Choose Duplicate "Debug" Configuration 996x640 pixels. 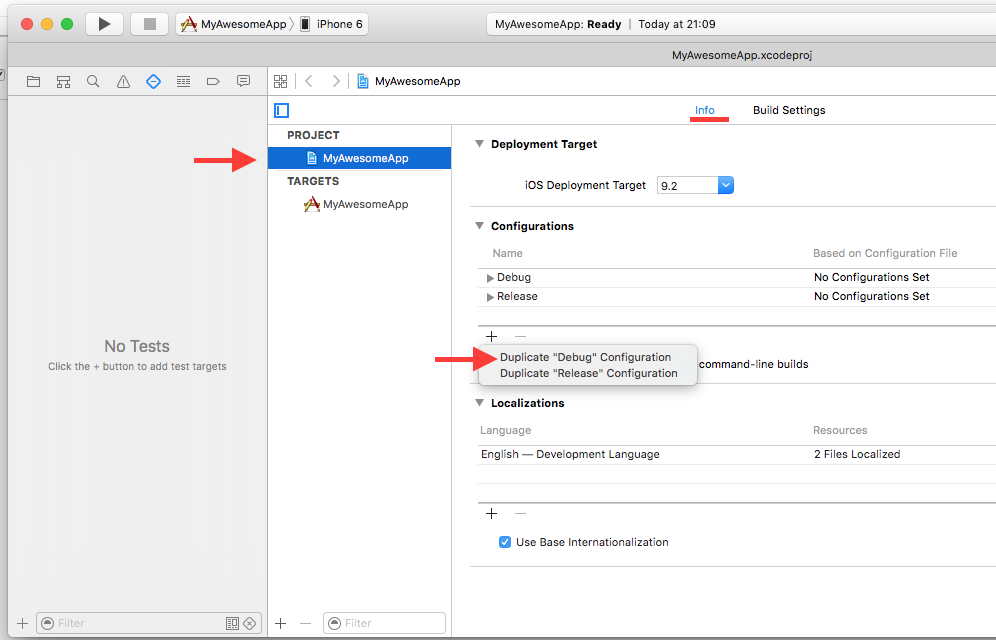pos(586,357)
